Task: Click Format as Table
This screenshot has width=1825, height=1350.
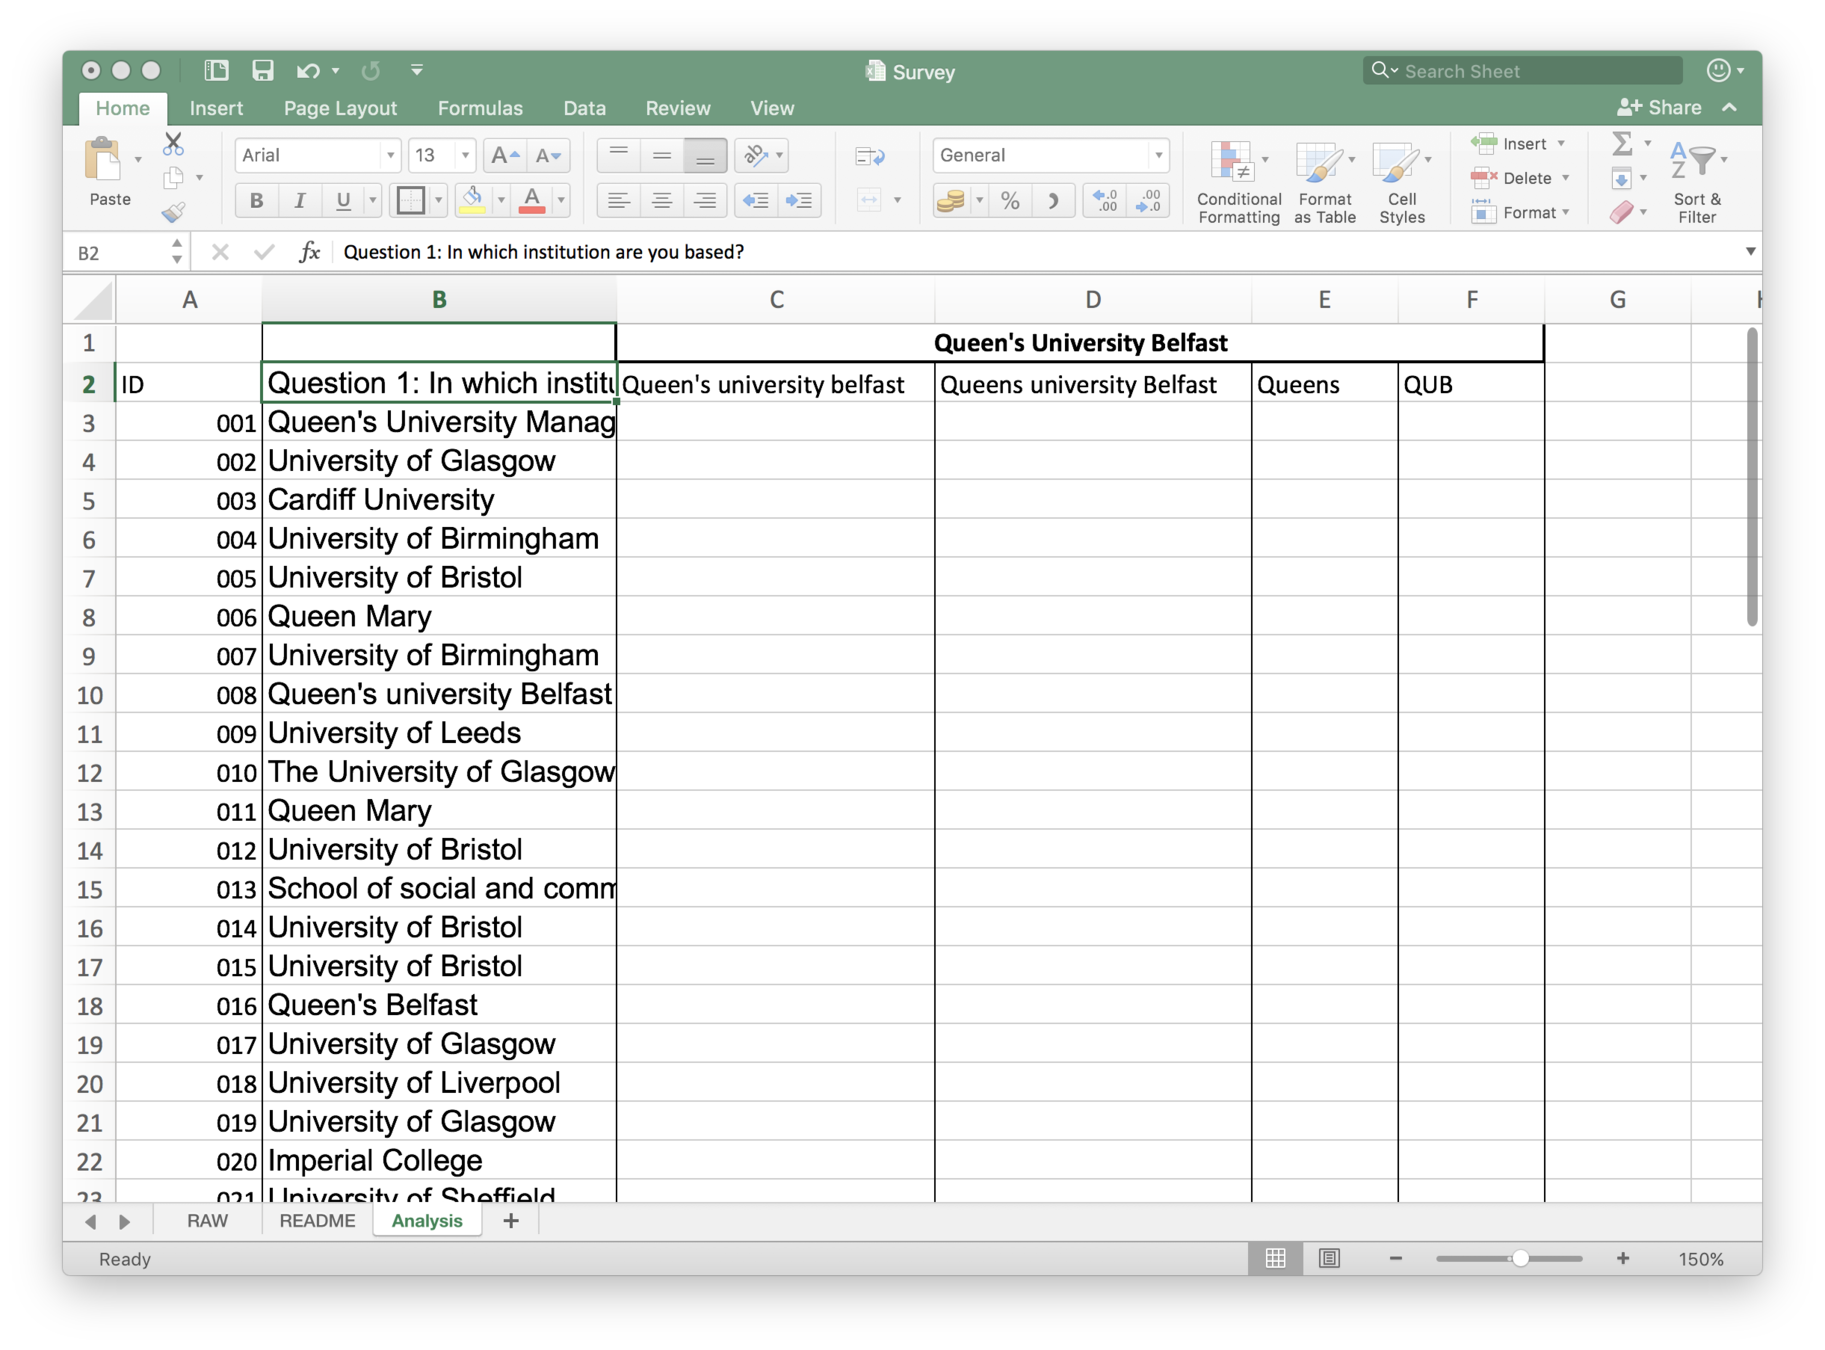Action: (1324, 183)
